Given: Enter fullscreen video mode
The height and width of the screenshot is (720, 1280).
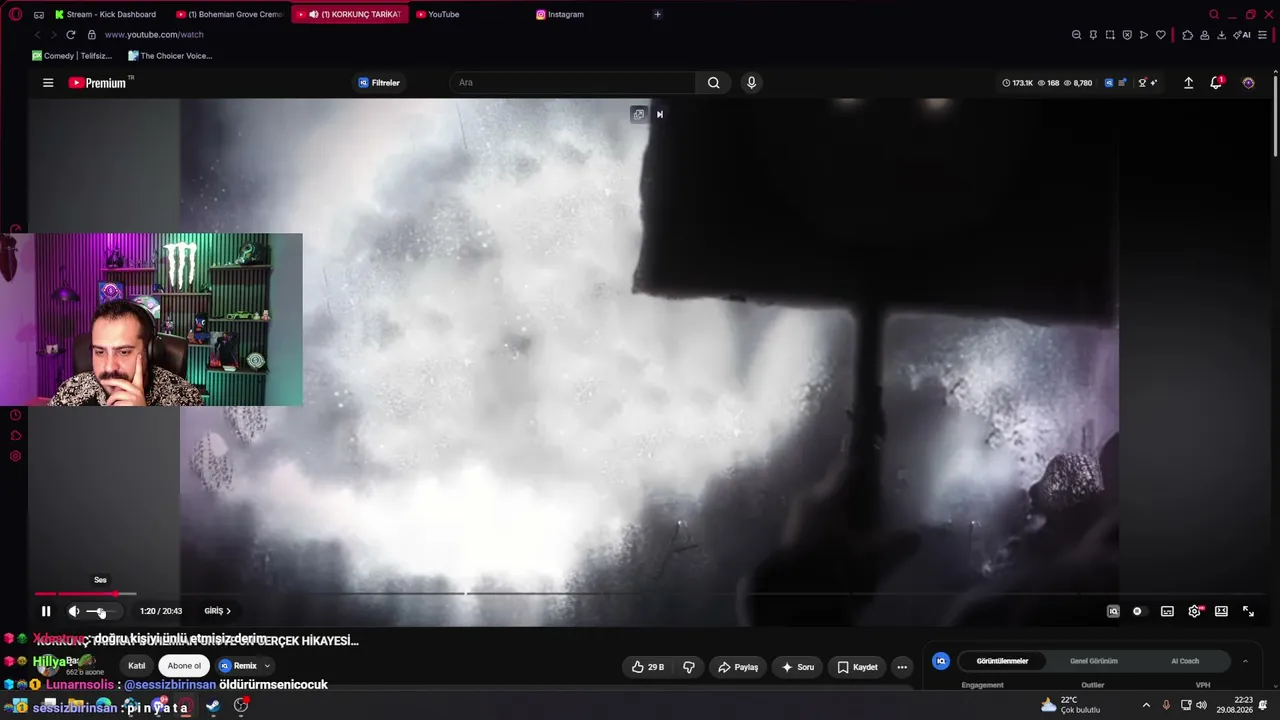Looking at the screenshot, I should tap(1248, 611).
